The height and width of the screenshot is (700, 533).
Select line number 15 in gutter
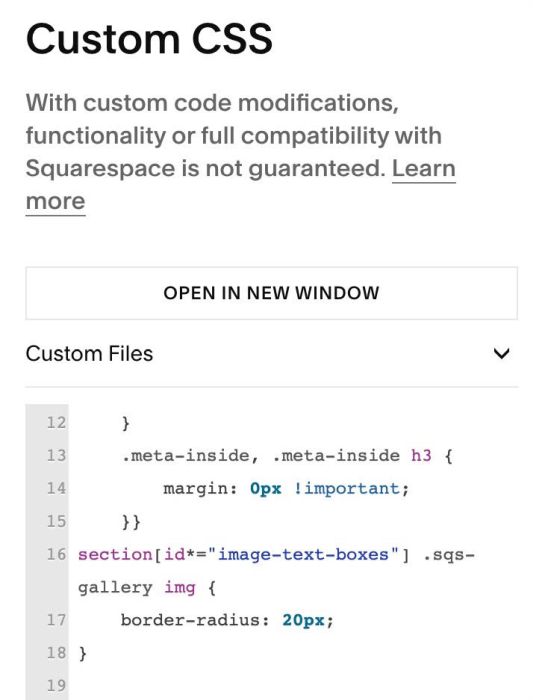click(x=56, y=521)
